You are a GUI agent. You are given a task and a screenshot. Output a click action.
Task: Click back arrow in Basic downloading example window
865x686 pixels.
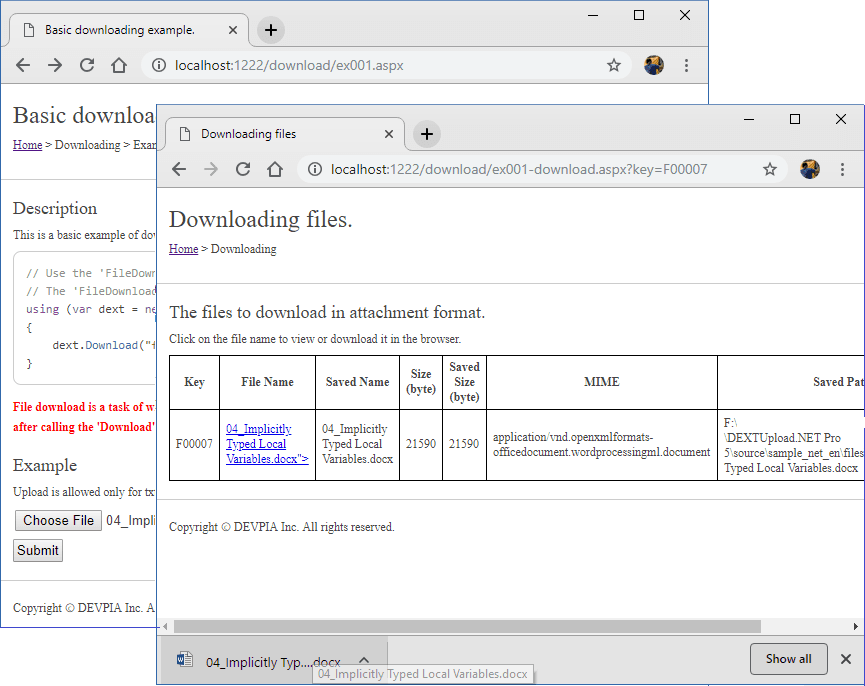(23, 66)
